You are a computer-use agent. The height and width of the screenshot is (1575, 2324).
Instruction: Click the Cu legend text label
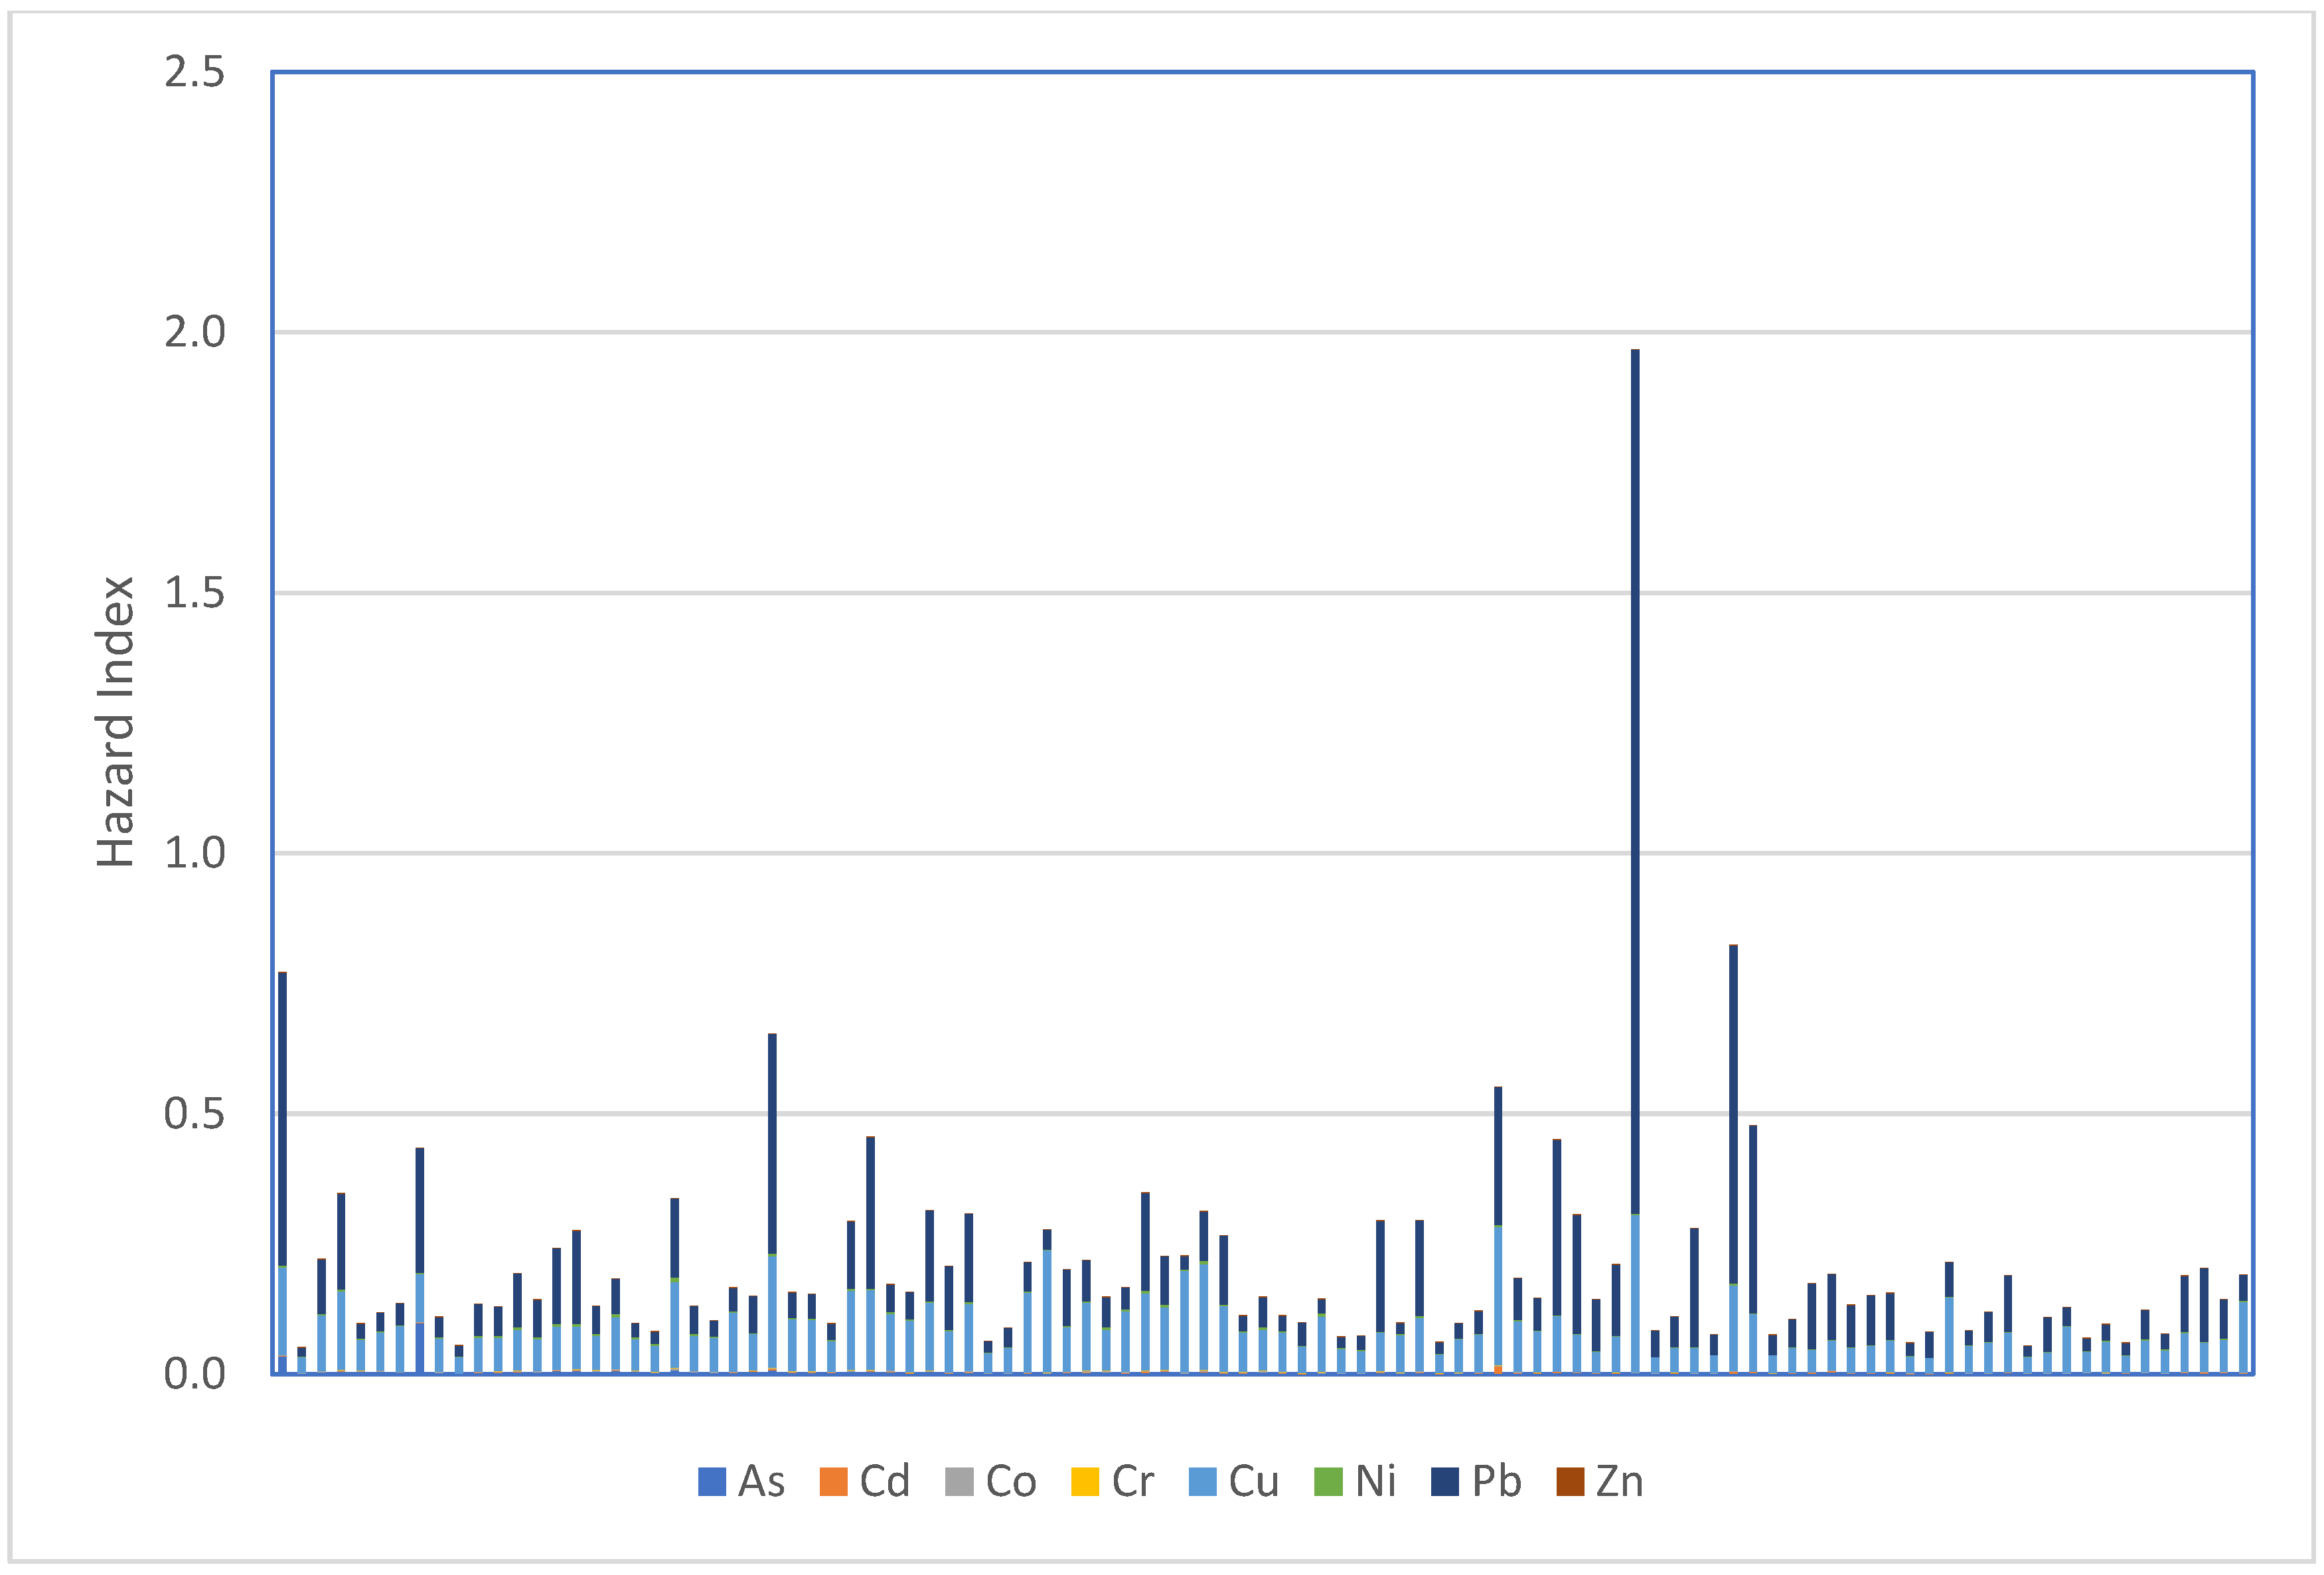[1254, 1481]
